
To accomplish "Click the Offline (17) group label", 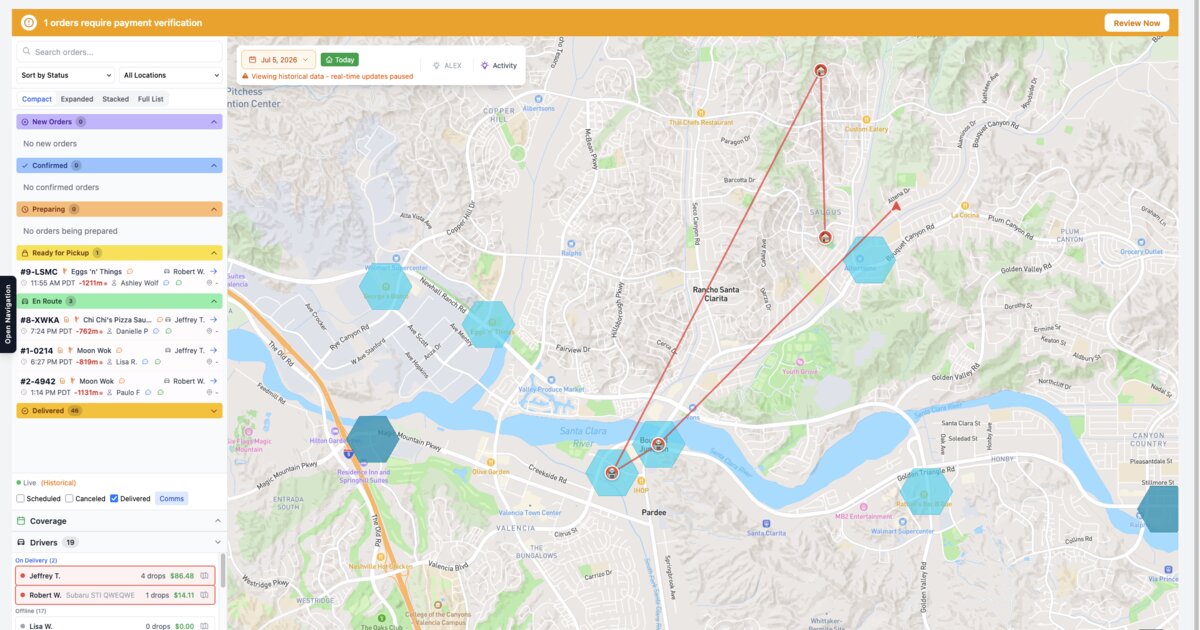I will (30, 610).
